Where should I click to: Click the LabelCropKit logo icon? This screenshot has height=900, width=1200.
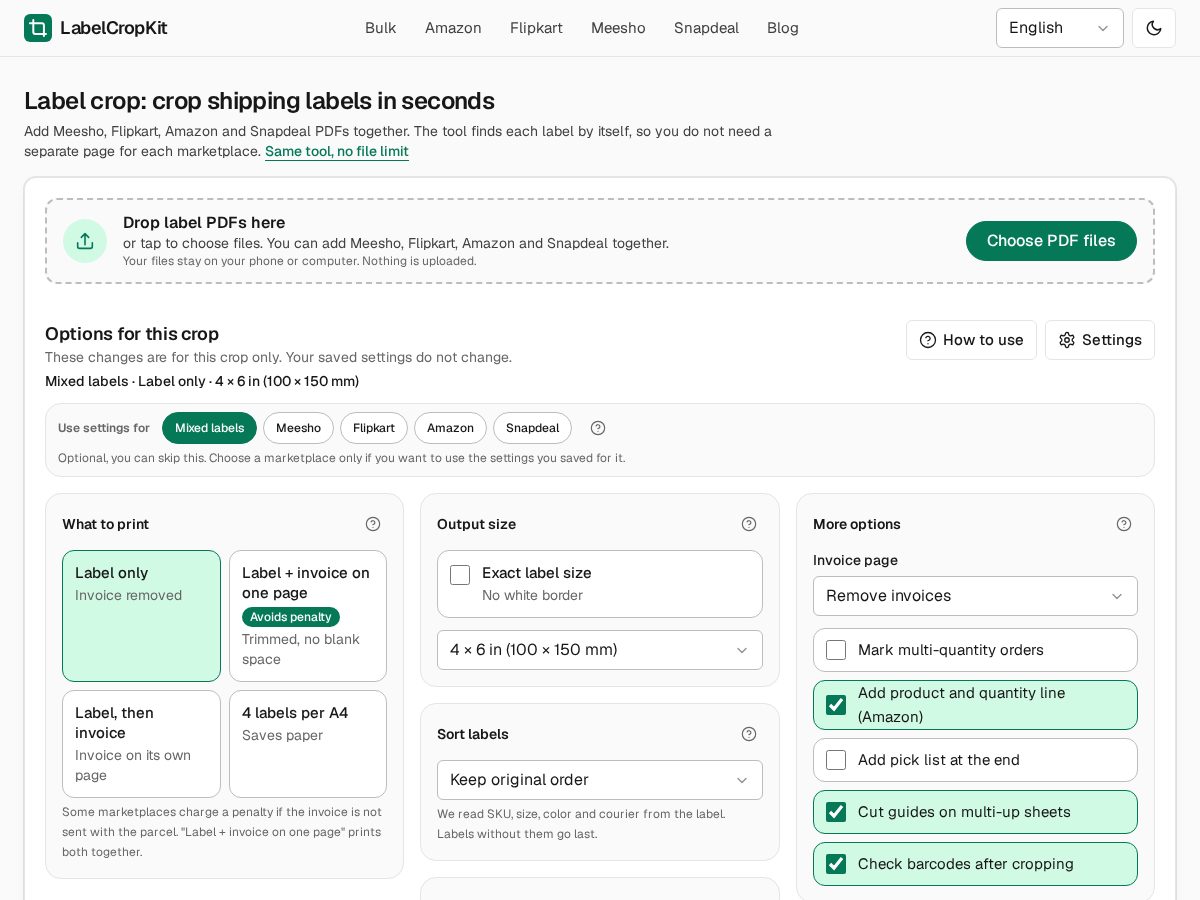pos(38,28)
